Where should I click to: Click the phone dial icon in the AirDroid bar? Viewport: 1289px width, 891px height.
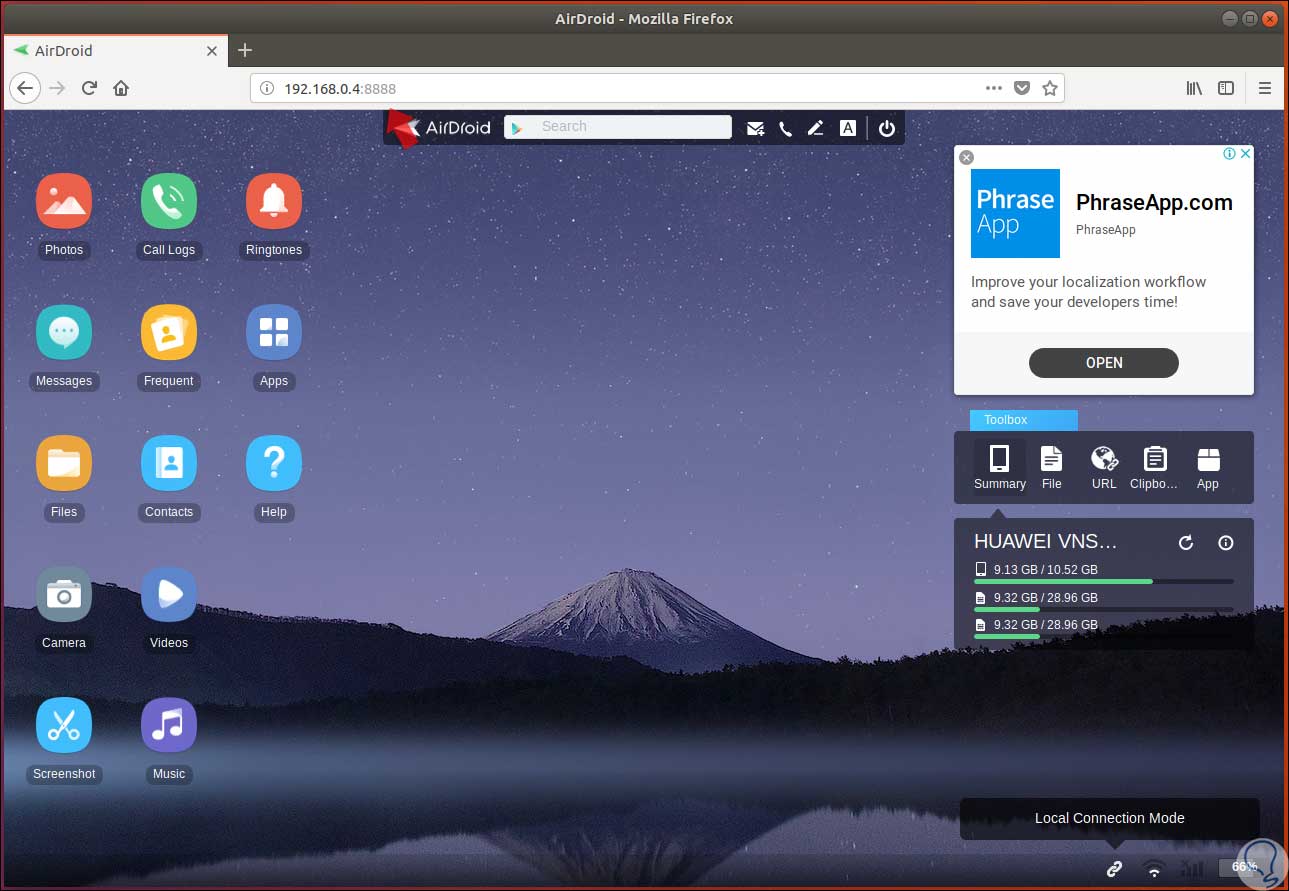(x=786, y=128)
